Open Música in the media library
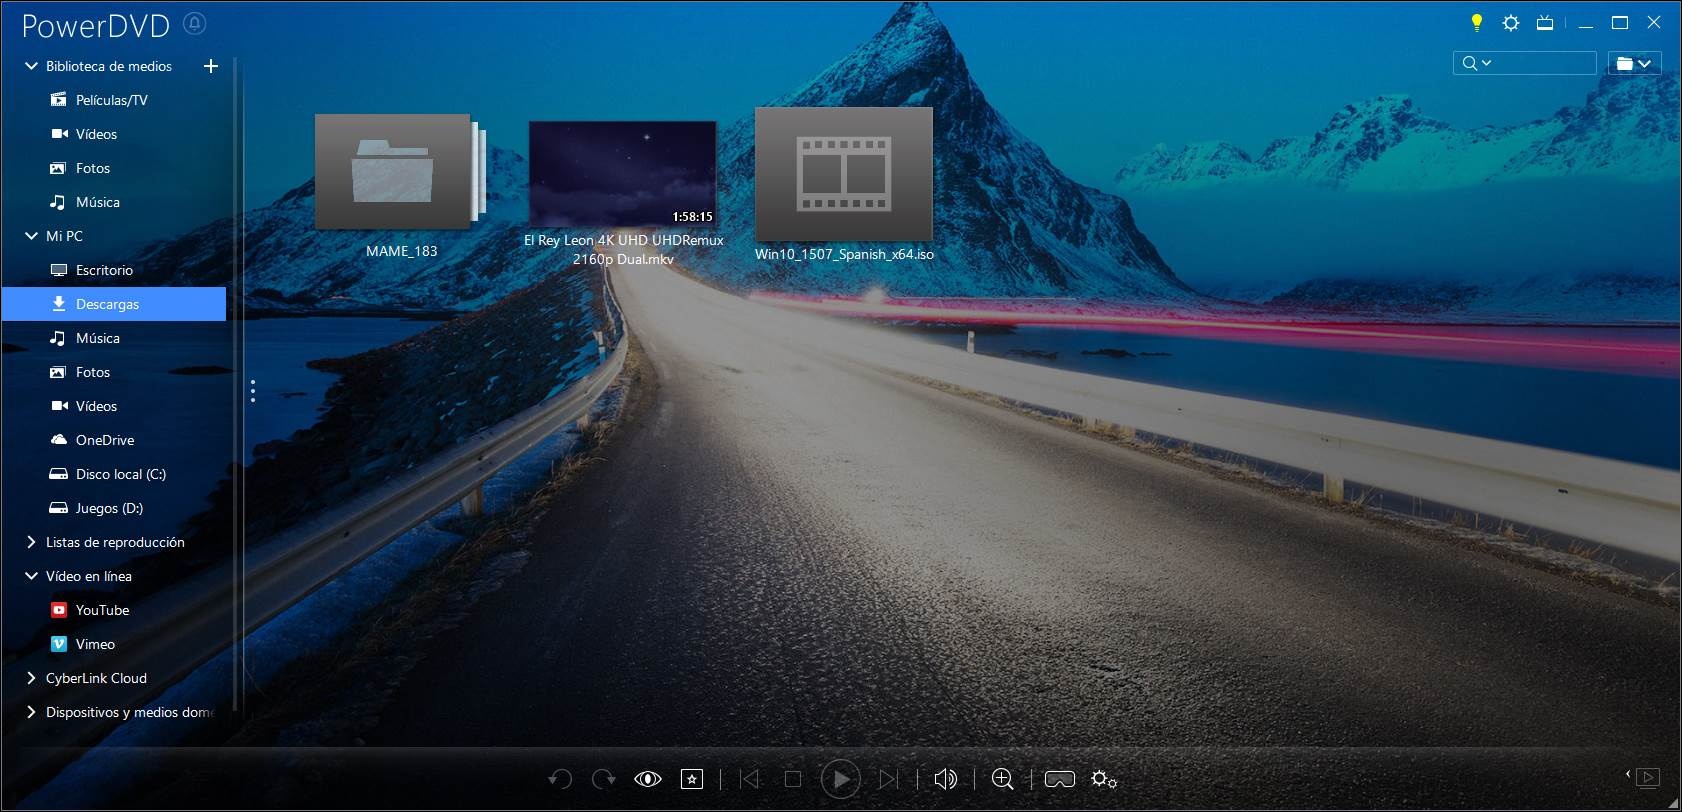The width and height of the screenshot is (1682, 812). [97, 202]
